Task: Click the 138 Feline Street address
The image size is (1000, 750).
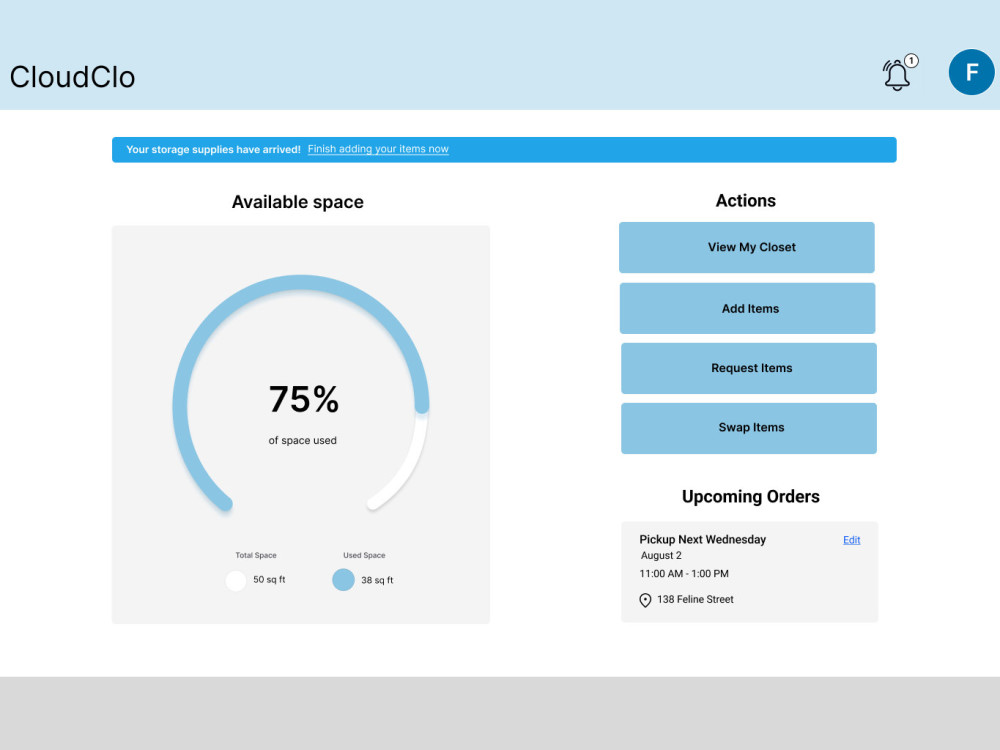Action: [695, 599]
